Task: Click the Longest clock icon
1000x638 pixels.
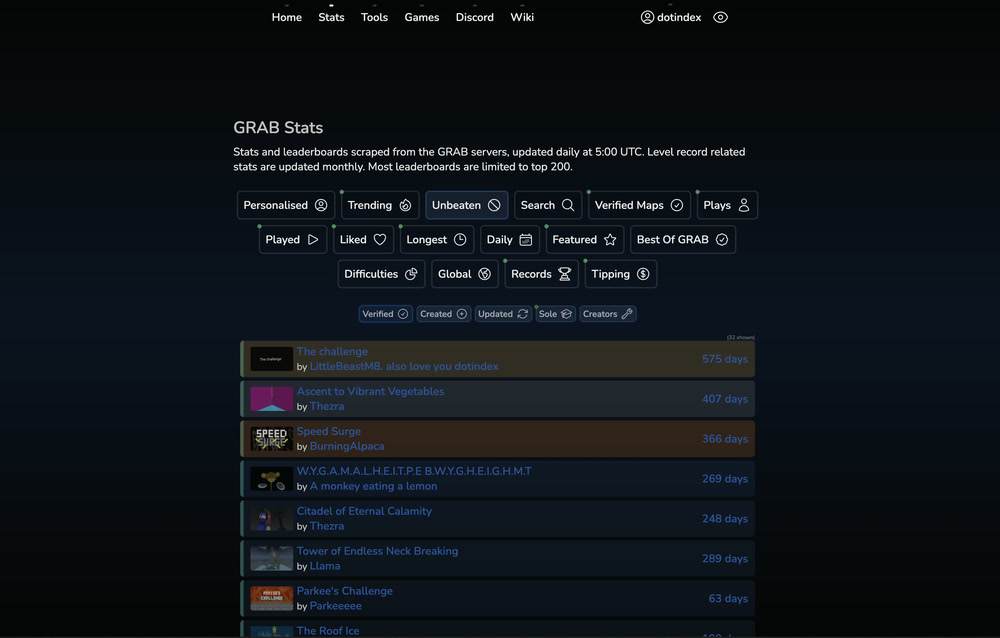Action: click(x=461, y=239)
